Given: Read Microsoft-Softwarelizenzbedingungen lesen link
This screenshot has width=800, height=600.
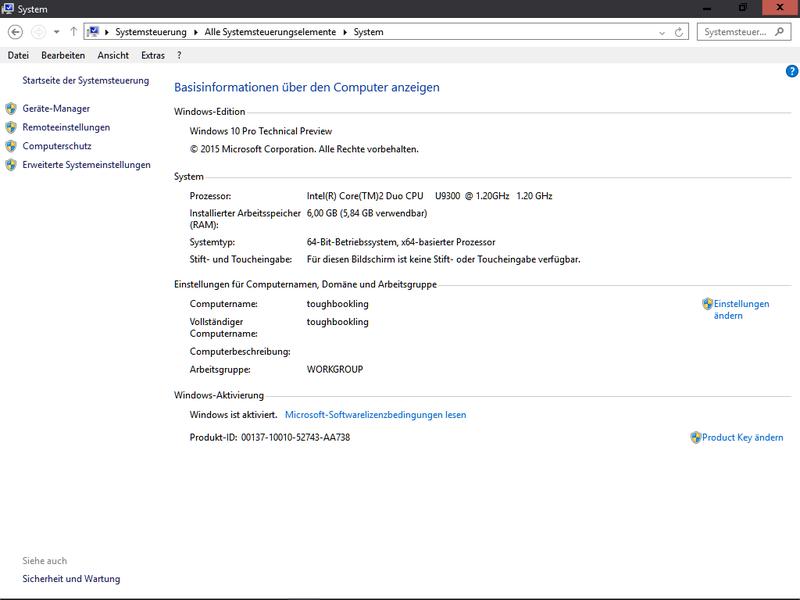Looking at the screenshot, I should 376,415.
